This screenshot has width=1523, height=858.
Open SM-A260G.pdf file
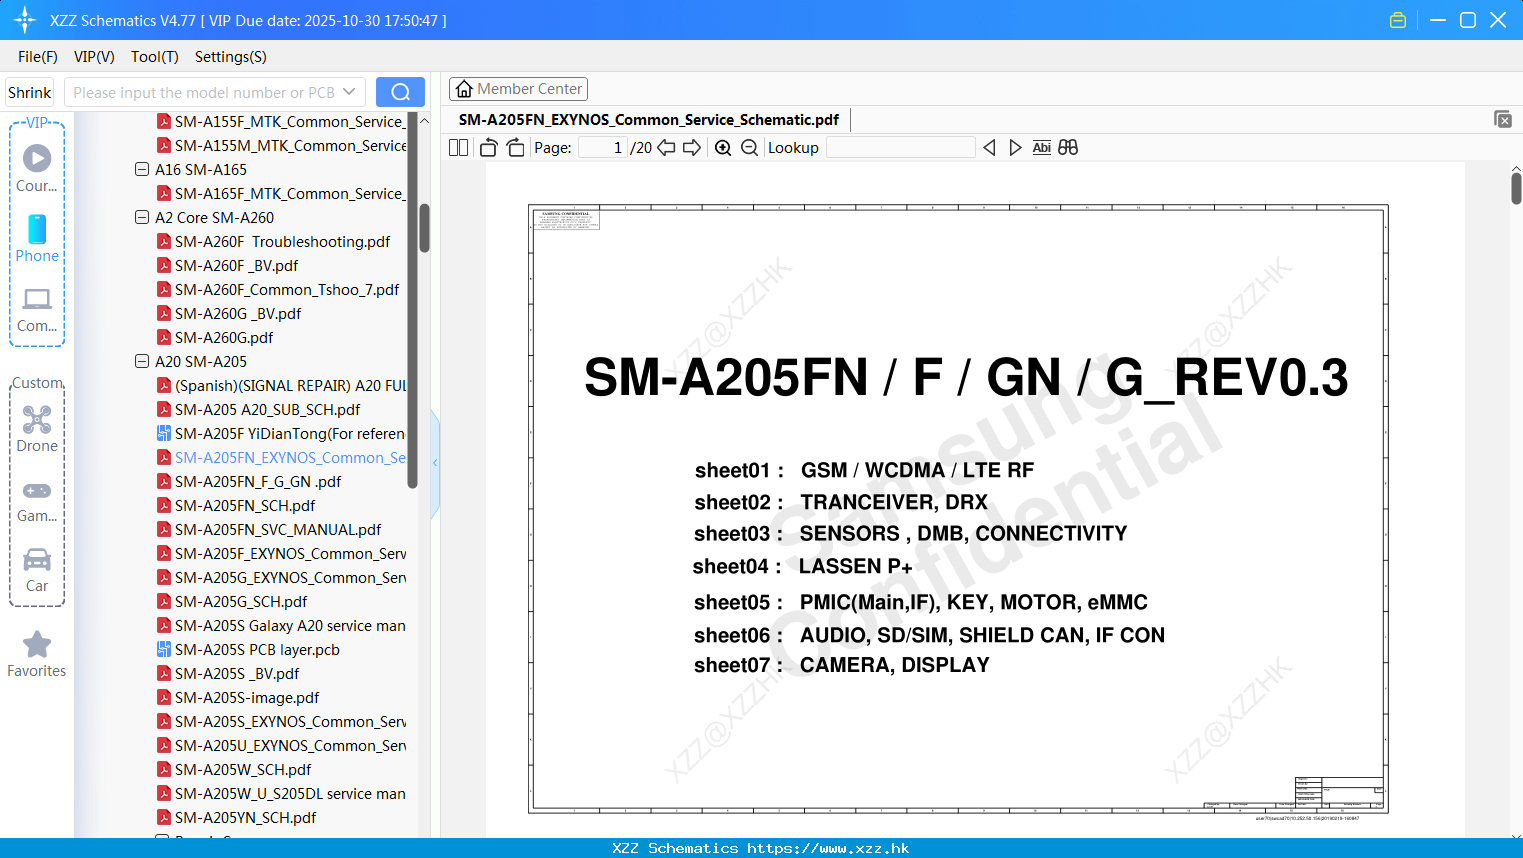click(x=224, y=337)
